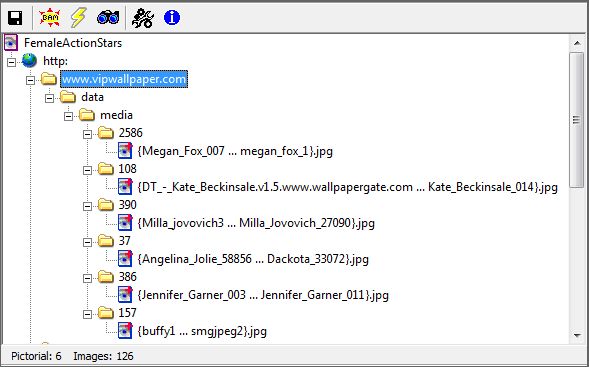Collapse the data folder node

tap(50, 98)
